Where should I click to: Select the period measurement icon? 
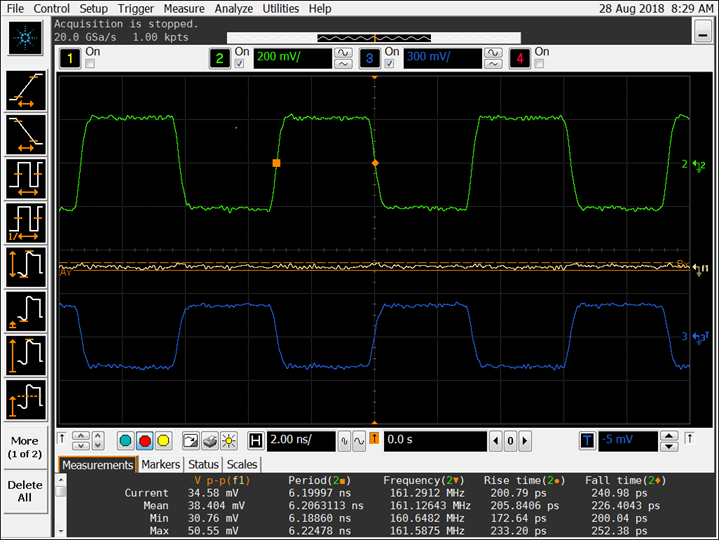point(26,179)
